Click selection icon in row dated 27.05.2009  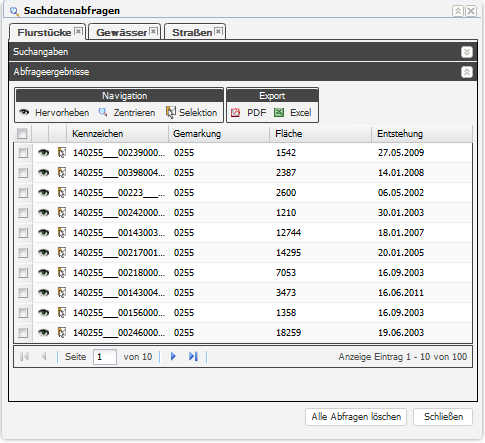[x=62, y=153]
